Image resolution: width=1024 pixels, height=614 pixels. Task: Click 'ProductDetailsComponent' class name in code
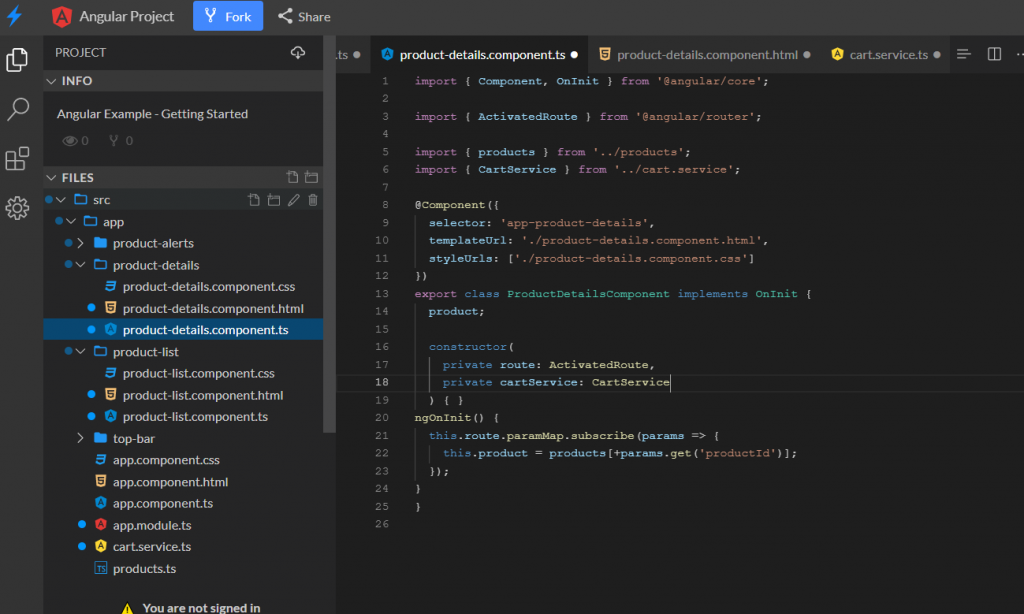coord(588,293)
